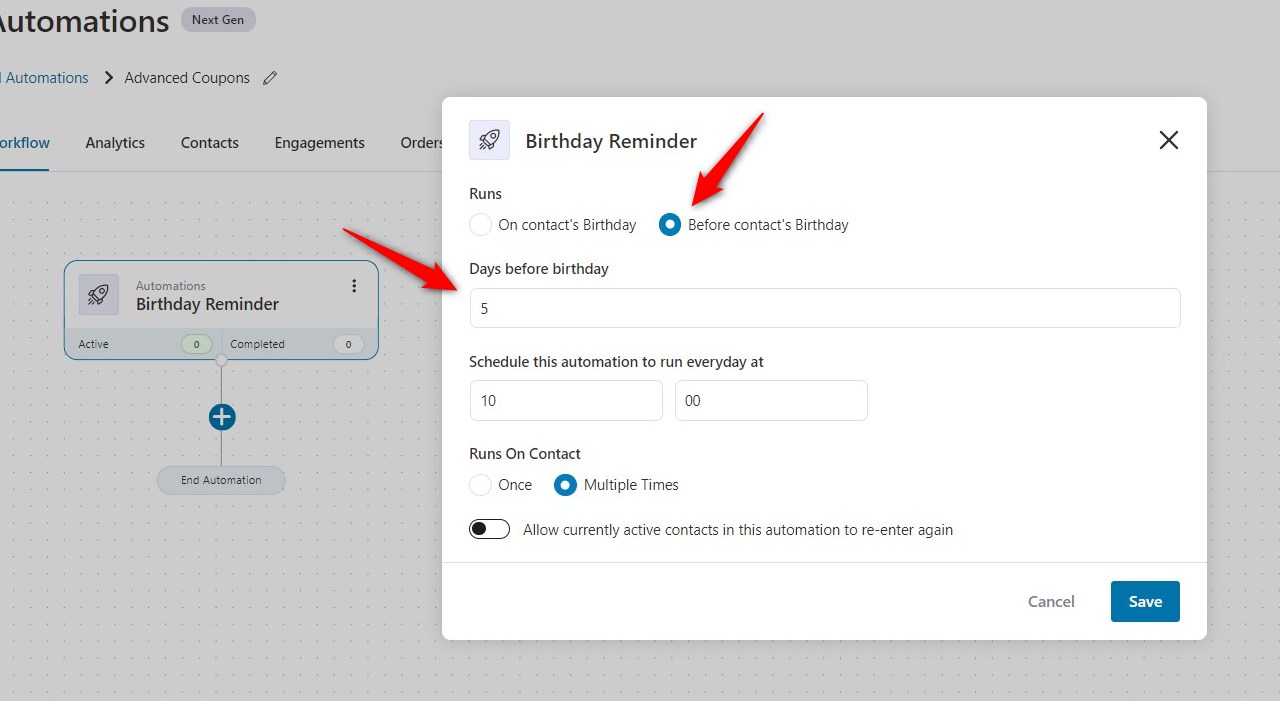Click the schedule hour field showing 10
The width and height of the screenshot is (1280, 701).
coord(566,400)
